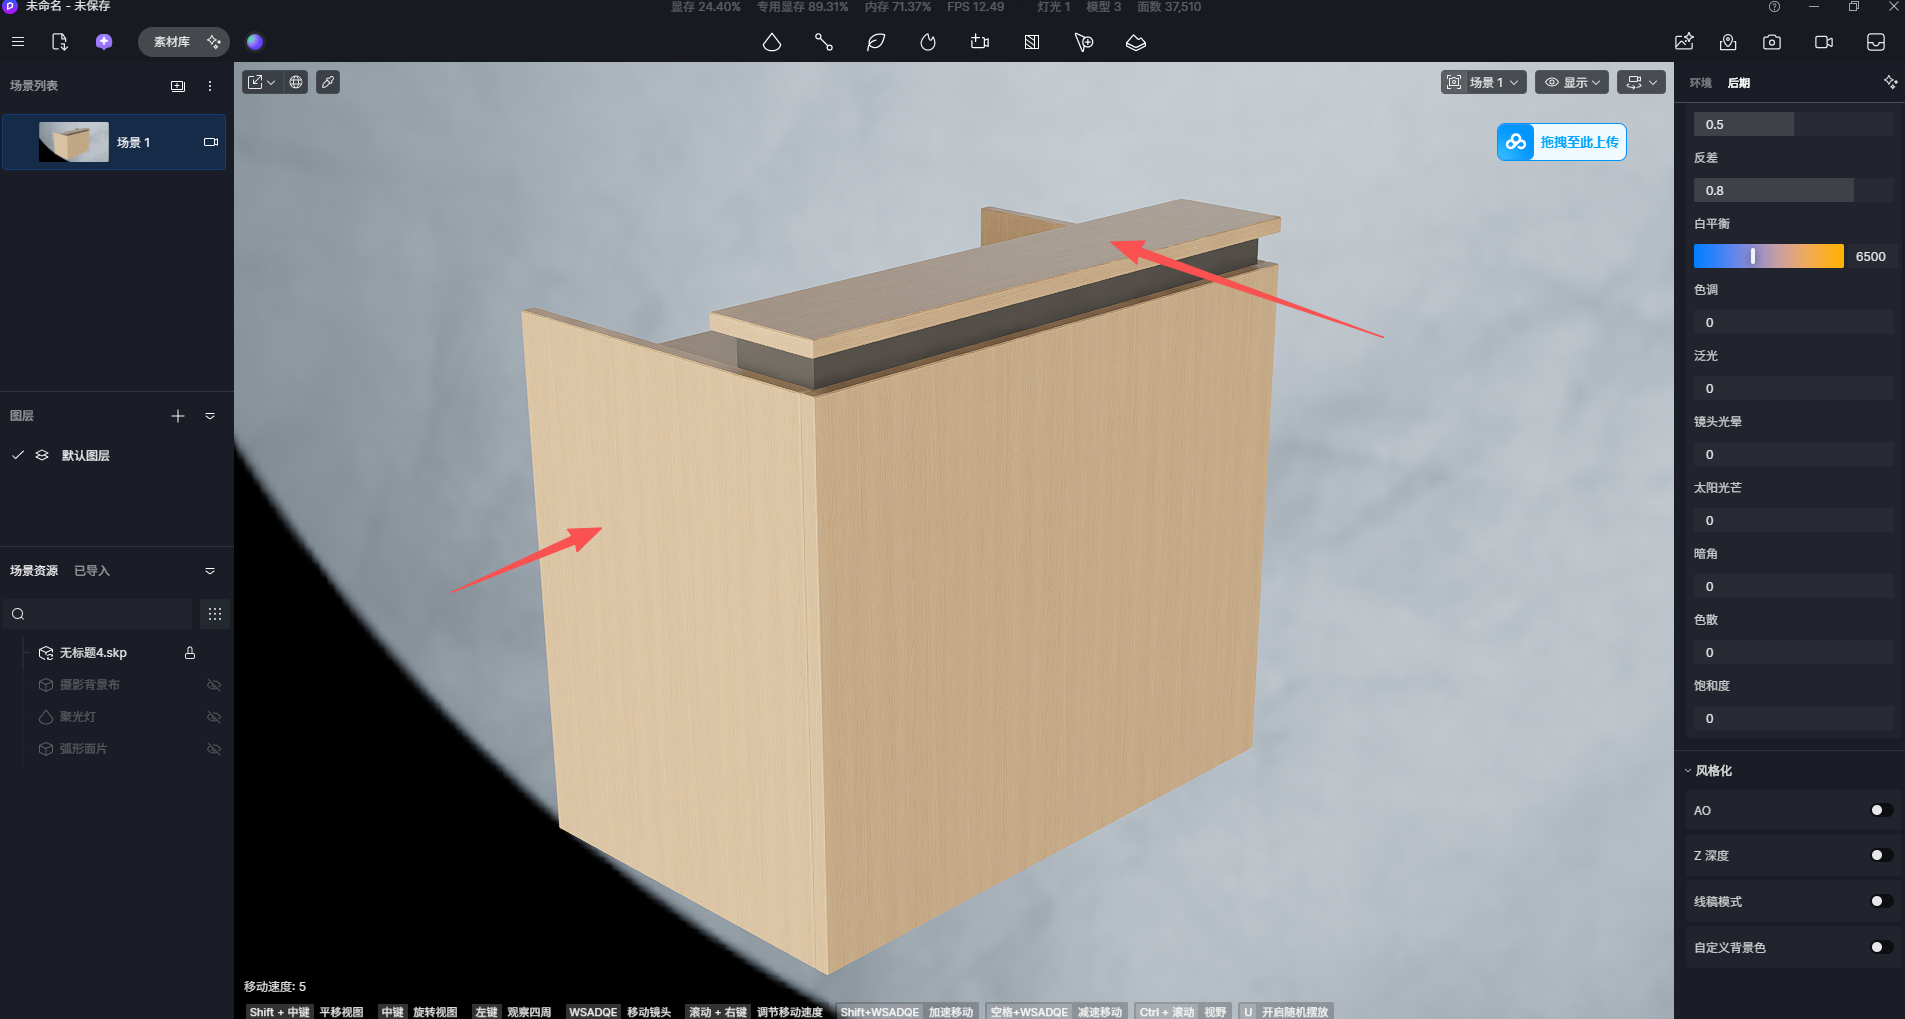Image resolution: width=1905 pixels, height=1019 pixels.
Task: Switch to the 已导入 tab
Action: (92, 571)
